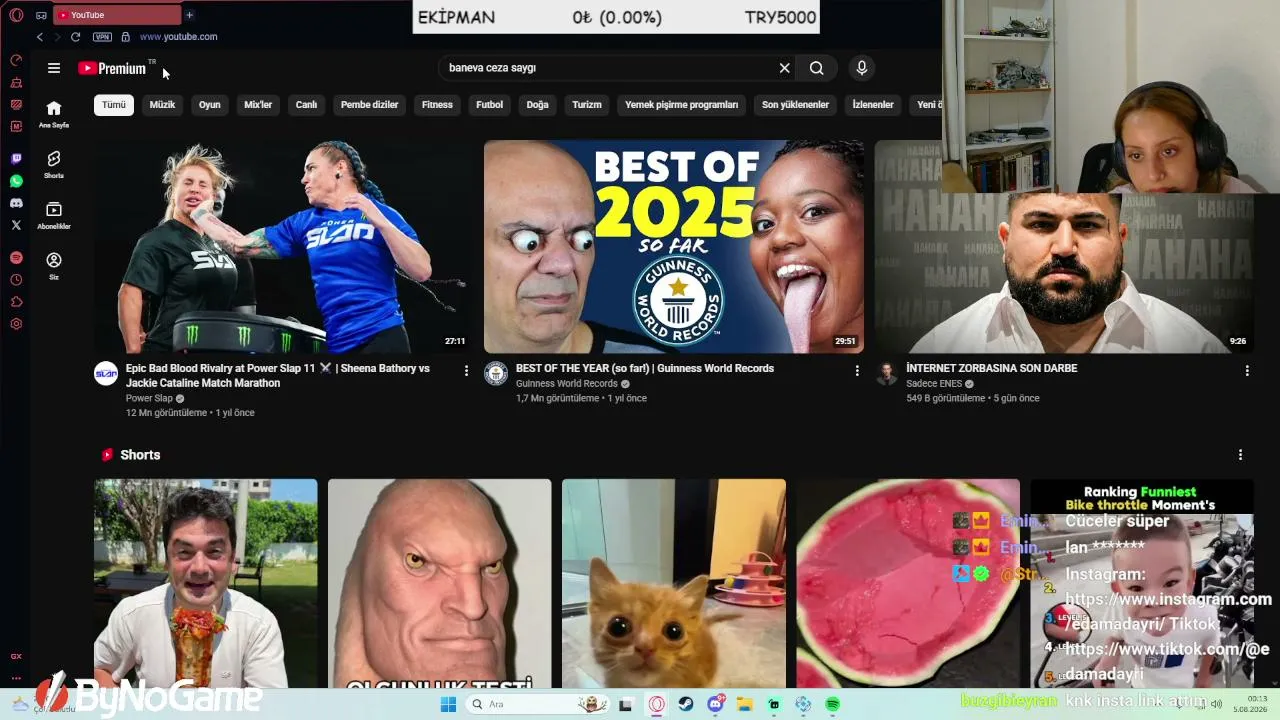Open WhatsApp in the Opera sidebar
This screenshot has width=1280, height=720.
tap(16, 181)
